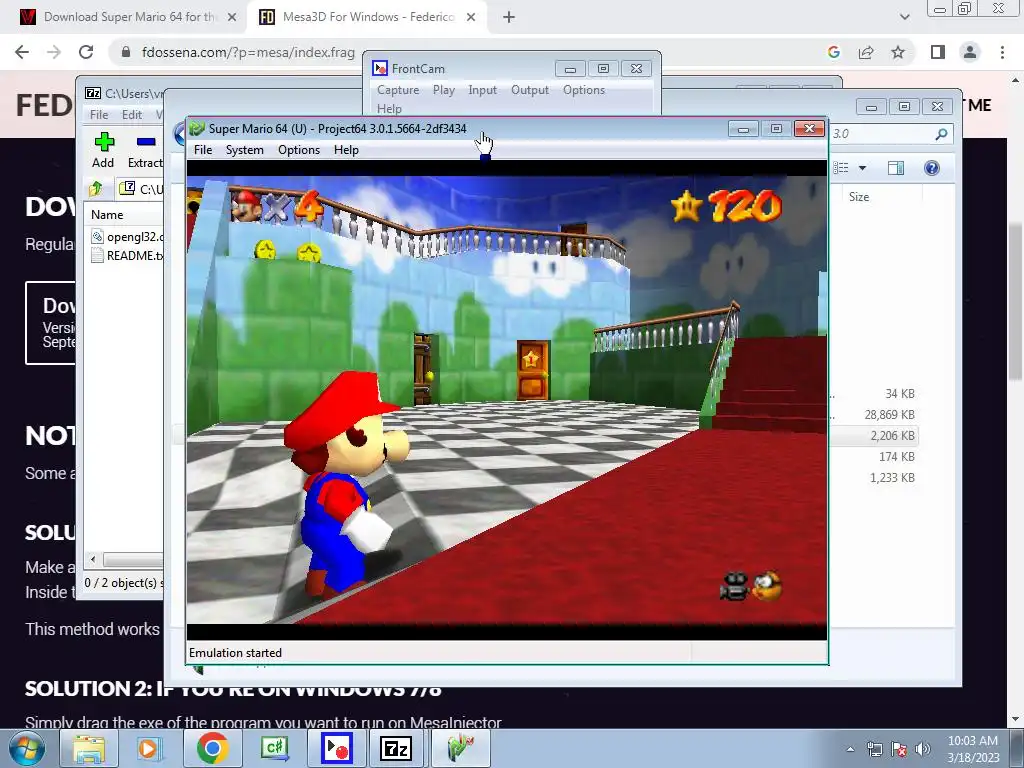Open FrontCam Help menu
Viewport: 1024px width, 768px height.
click(389, 108)
